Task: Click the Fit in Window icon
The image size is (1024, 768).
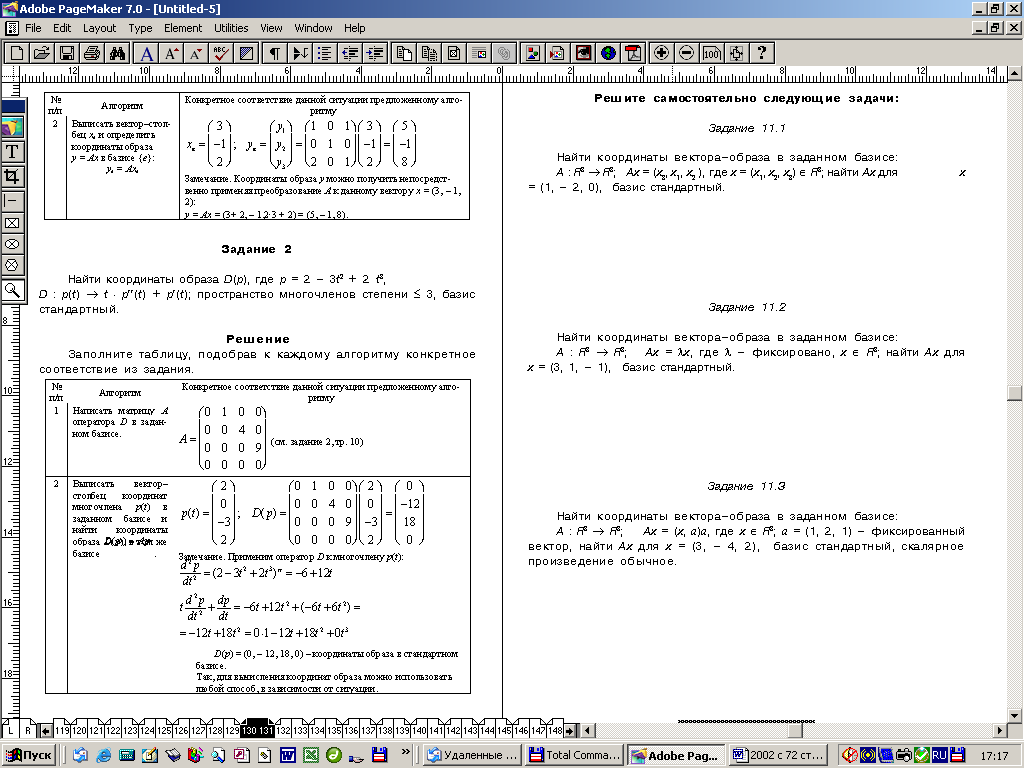Action: tap(736, 53)
